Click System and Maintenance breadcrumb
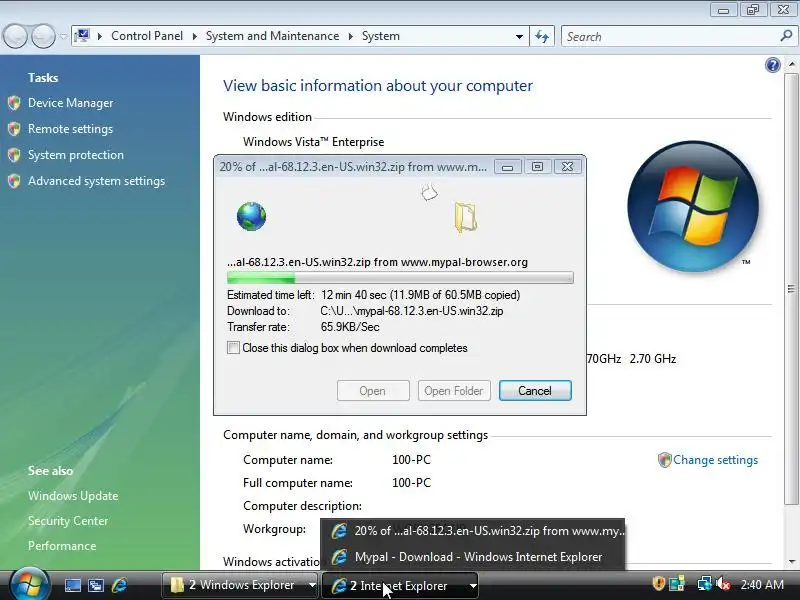 [x=272, y=36]
